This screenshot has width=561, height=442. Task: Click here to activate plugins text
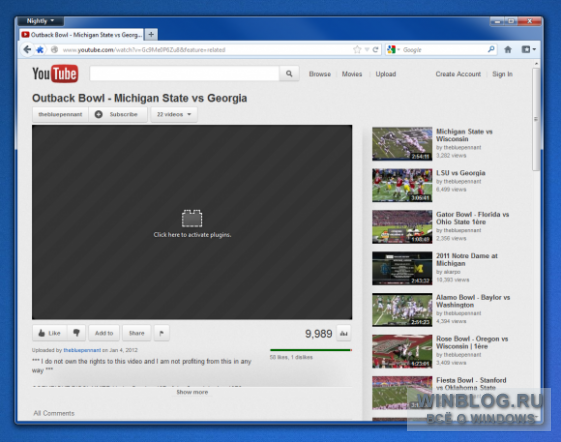192,235
